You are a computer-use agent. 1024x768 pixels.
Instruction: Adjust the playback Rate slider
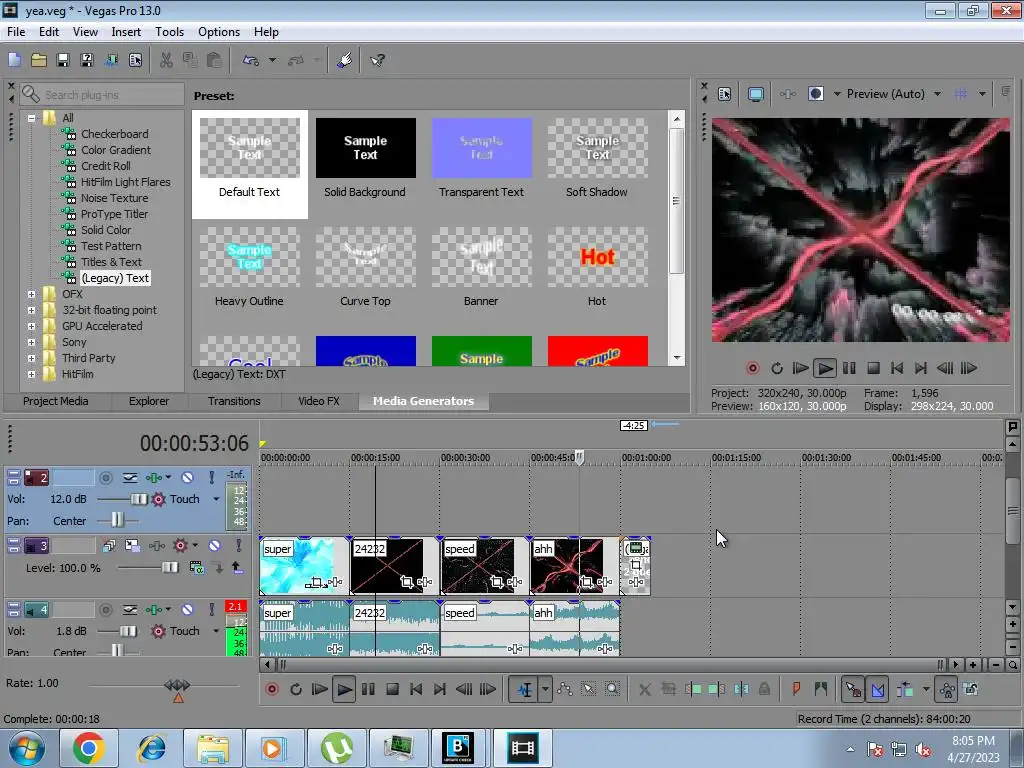(x=177, y=686)
